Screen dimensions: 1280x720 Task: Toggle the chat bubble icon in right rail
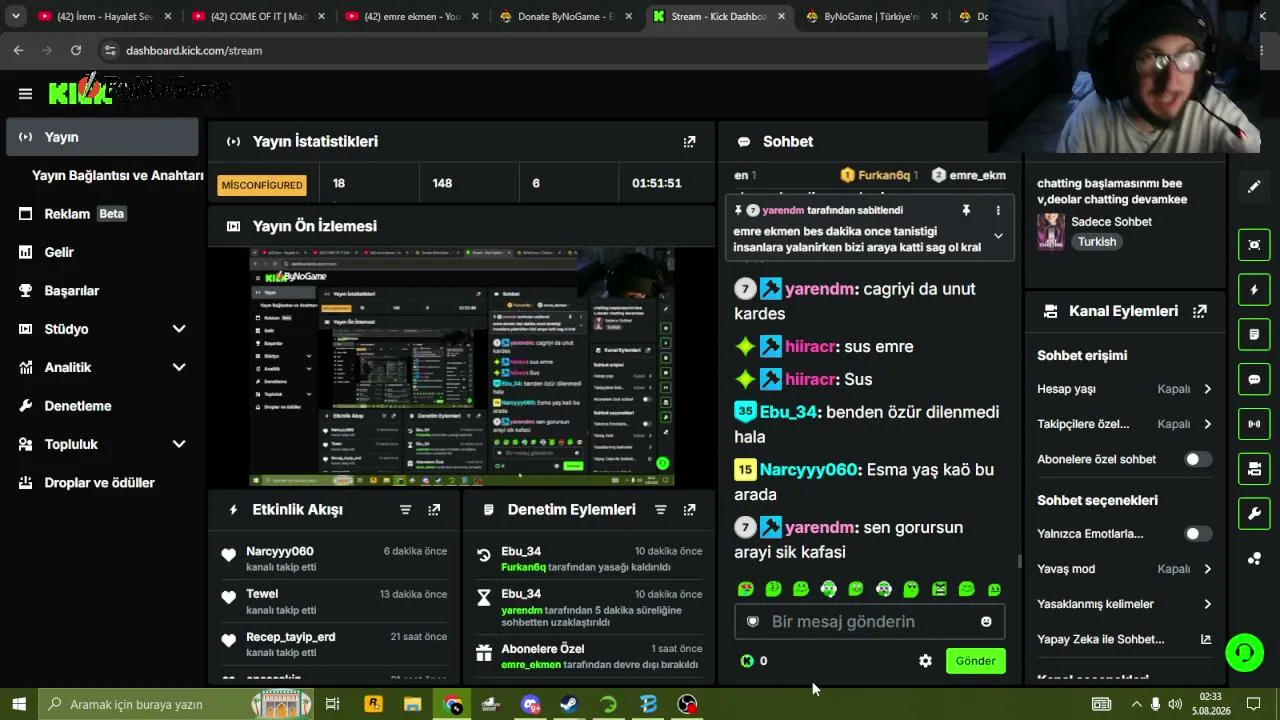1254,380
